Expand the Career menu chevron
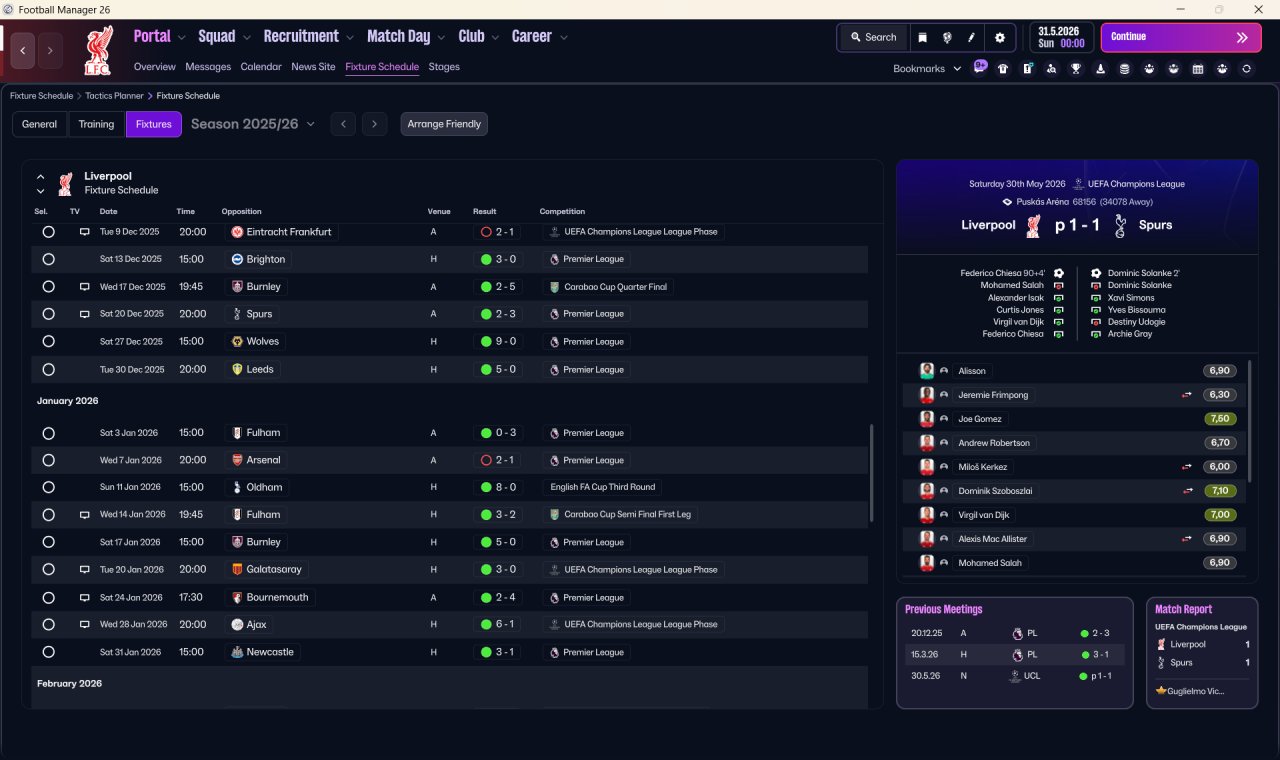This screenshot has height=760, width=1280. click(x=563, y=38)
